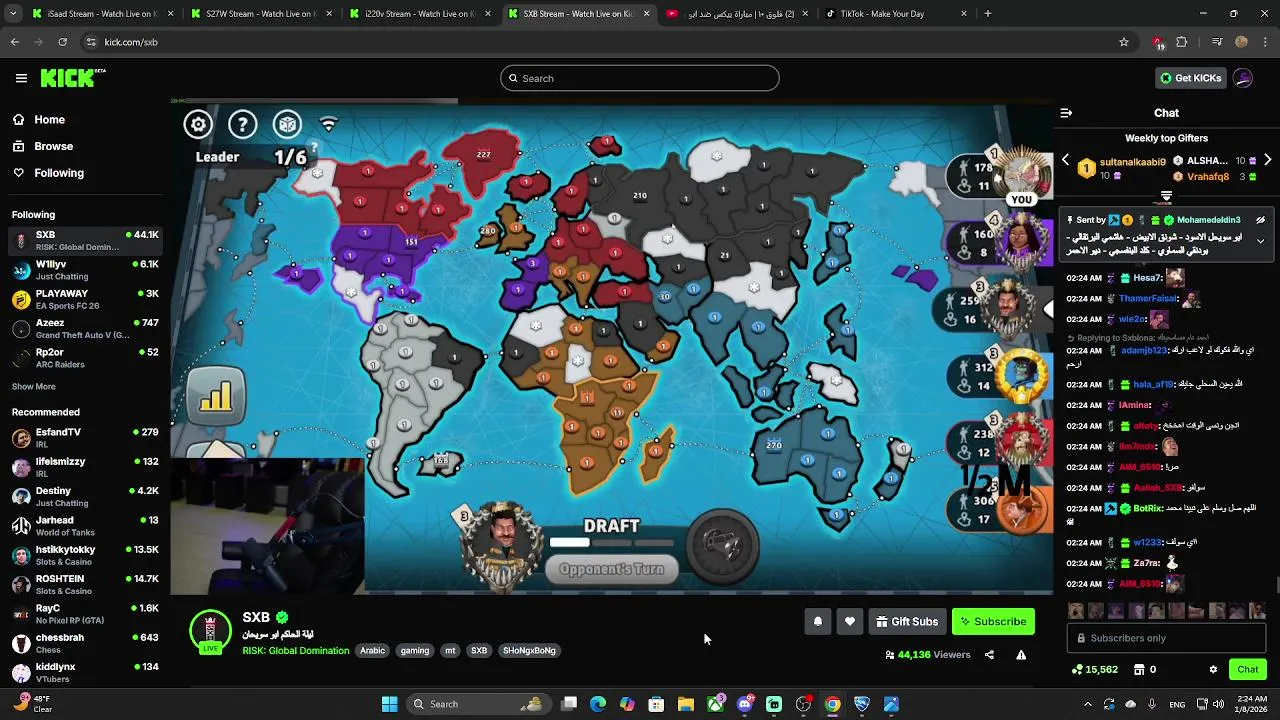Open Azeez channel in Following list
Image resolution: width=1280 pixels, height=720 pixels.
pyautogui.click(x=85, y=328)
